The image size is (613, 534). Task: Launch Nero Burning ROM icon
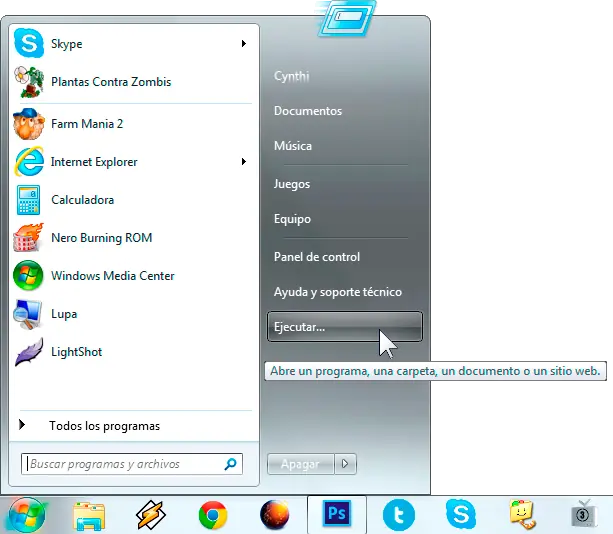[29, 237]
